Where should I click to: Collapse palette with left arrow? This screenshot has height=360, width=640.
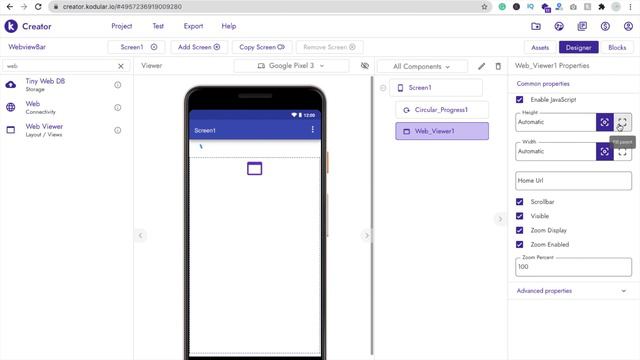140,235
